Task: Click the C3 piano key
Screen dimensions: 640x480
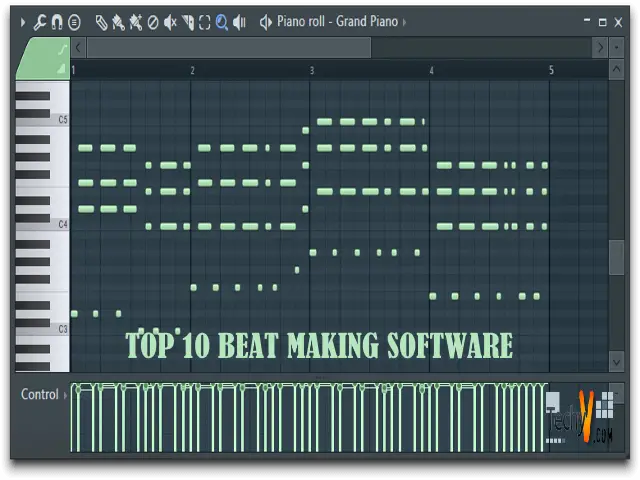Action: [59, 329]
